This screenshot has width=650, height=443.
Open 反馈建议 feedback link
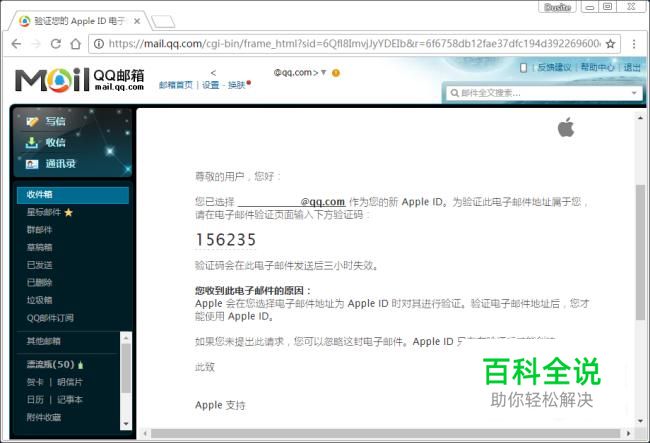(x=554, y=67)
